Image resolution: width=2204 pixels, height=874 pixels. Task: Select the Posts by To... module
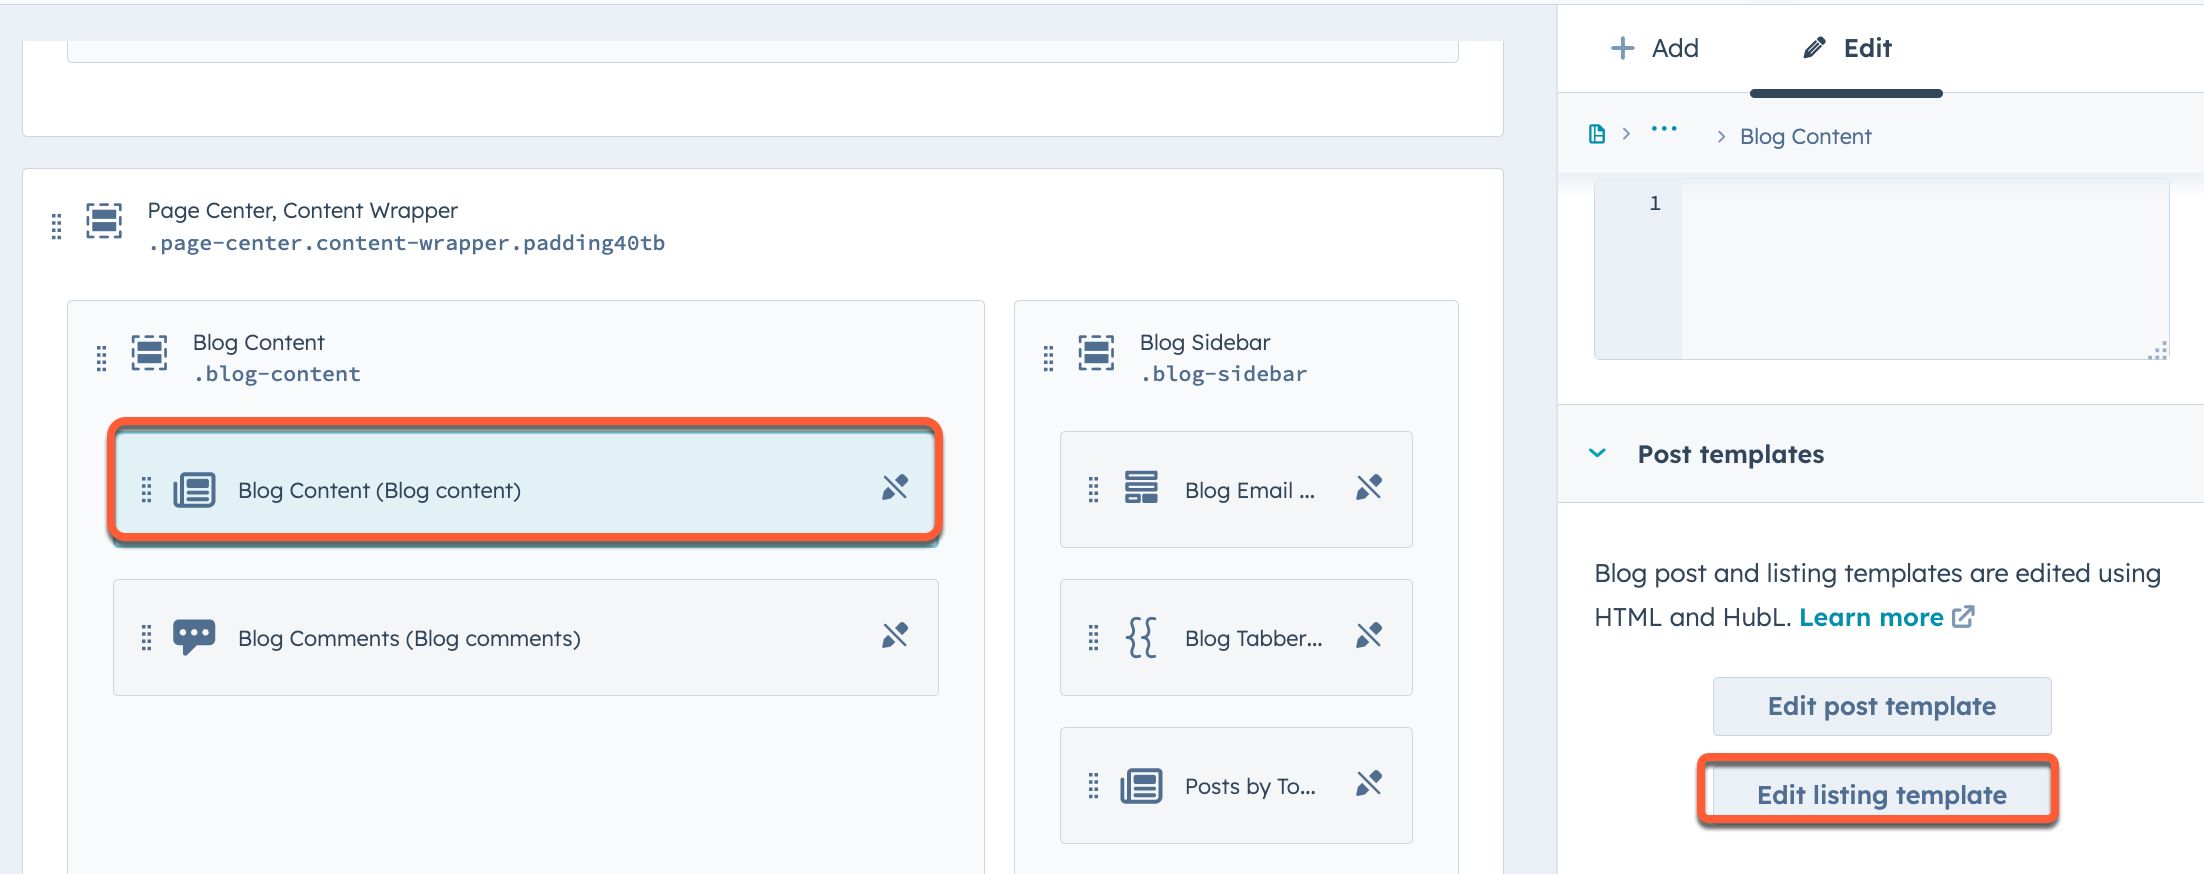[1236, 785]
